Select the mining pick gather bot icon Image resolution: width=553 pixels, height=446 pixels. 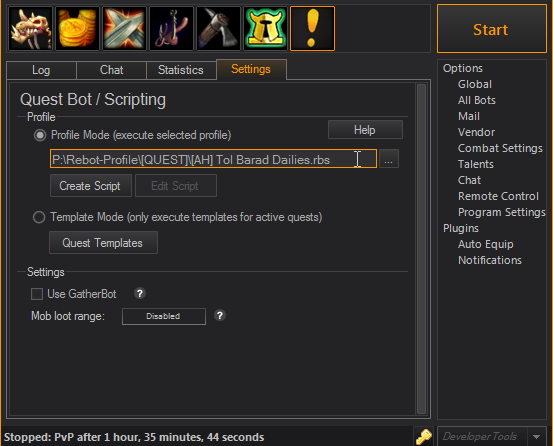218,29
